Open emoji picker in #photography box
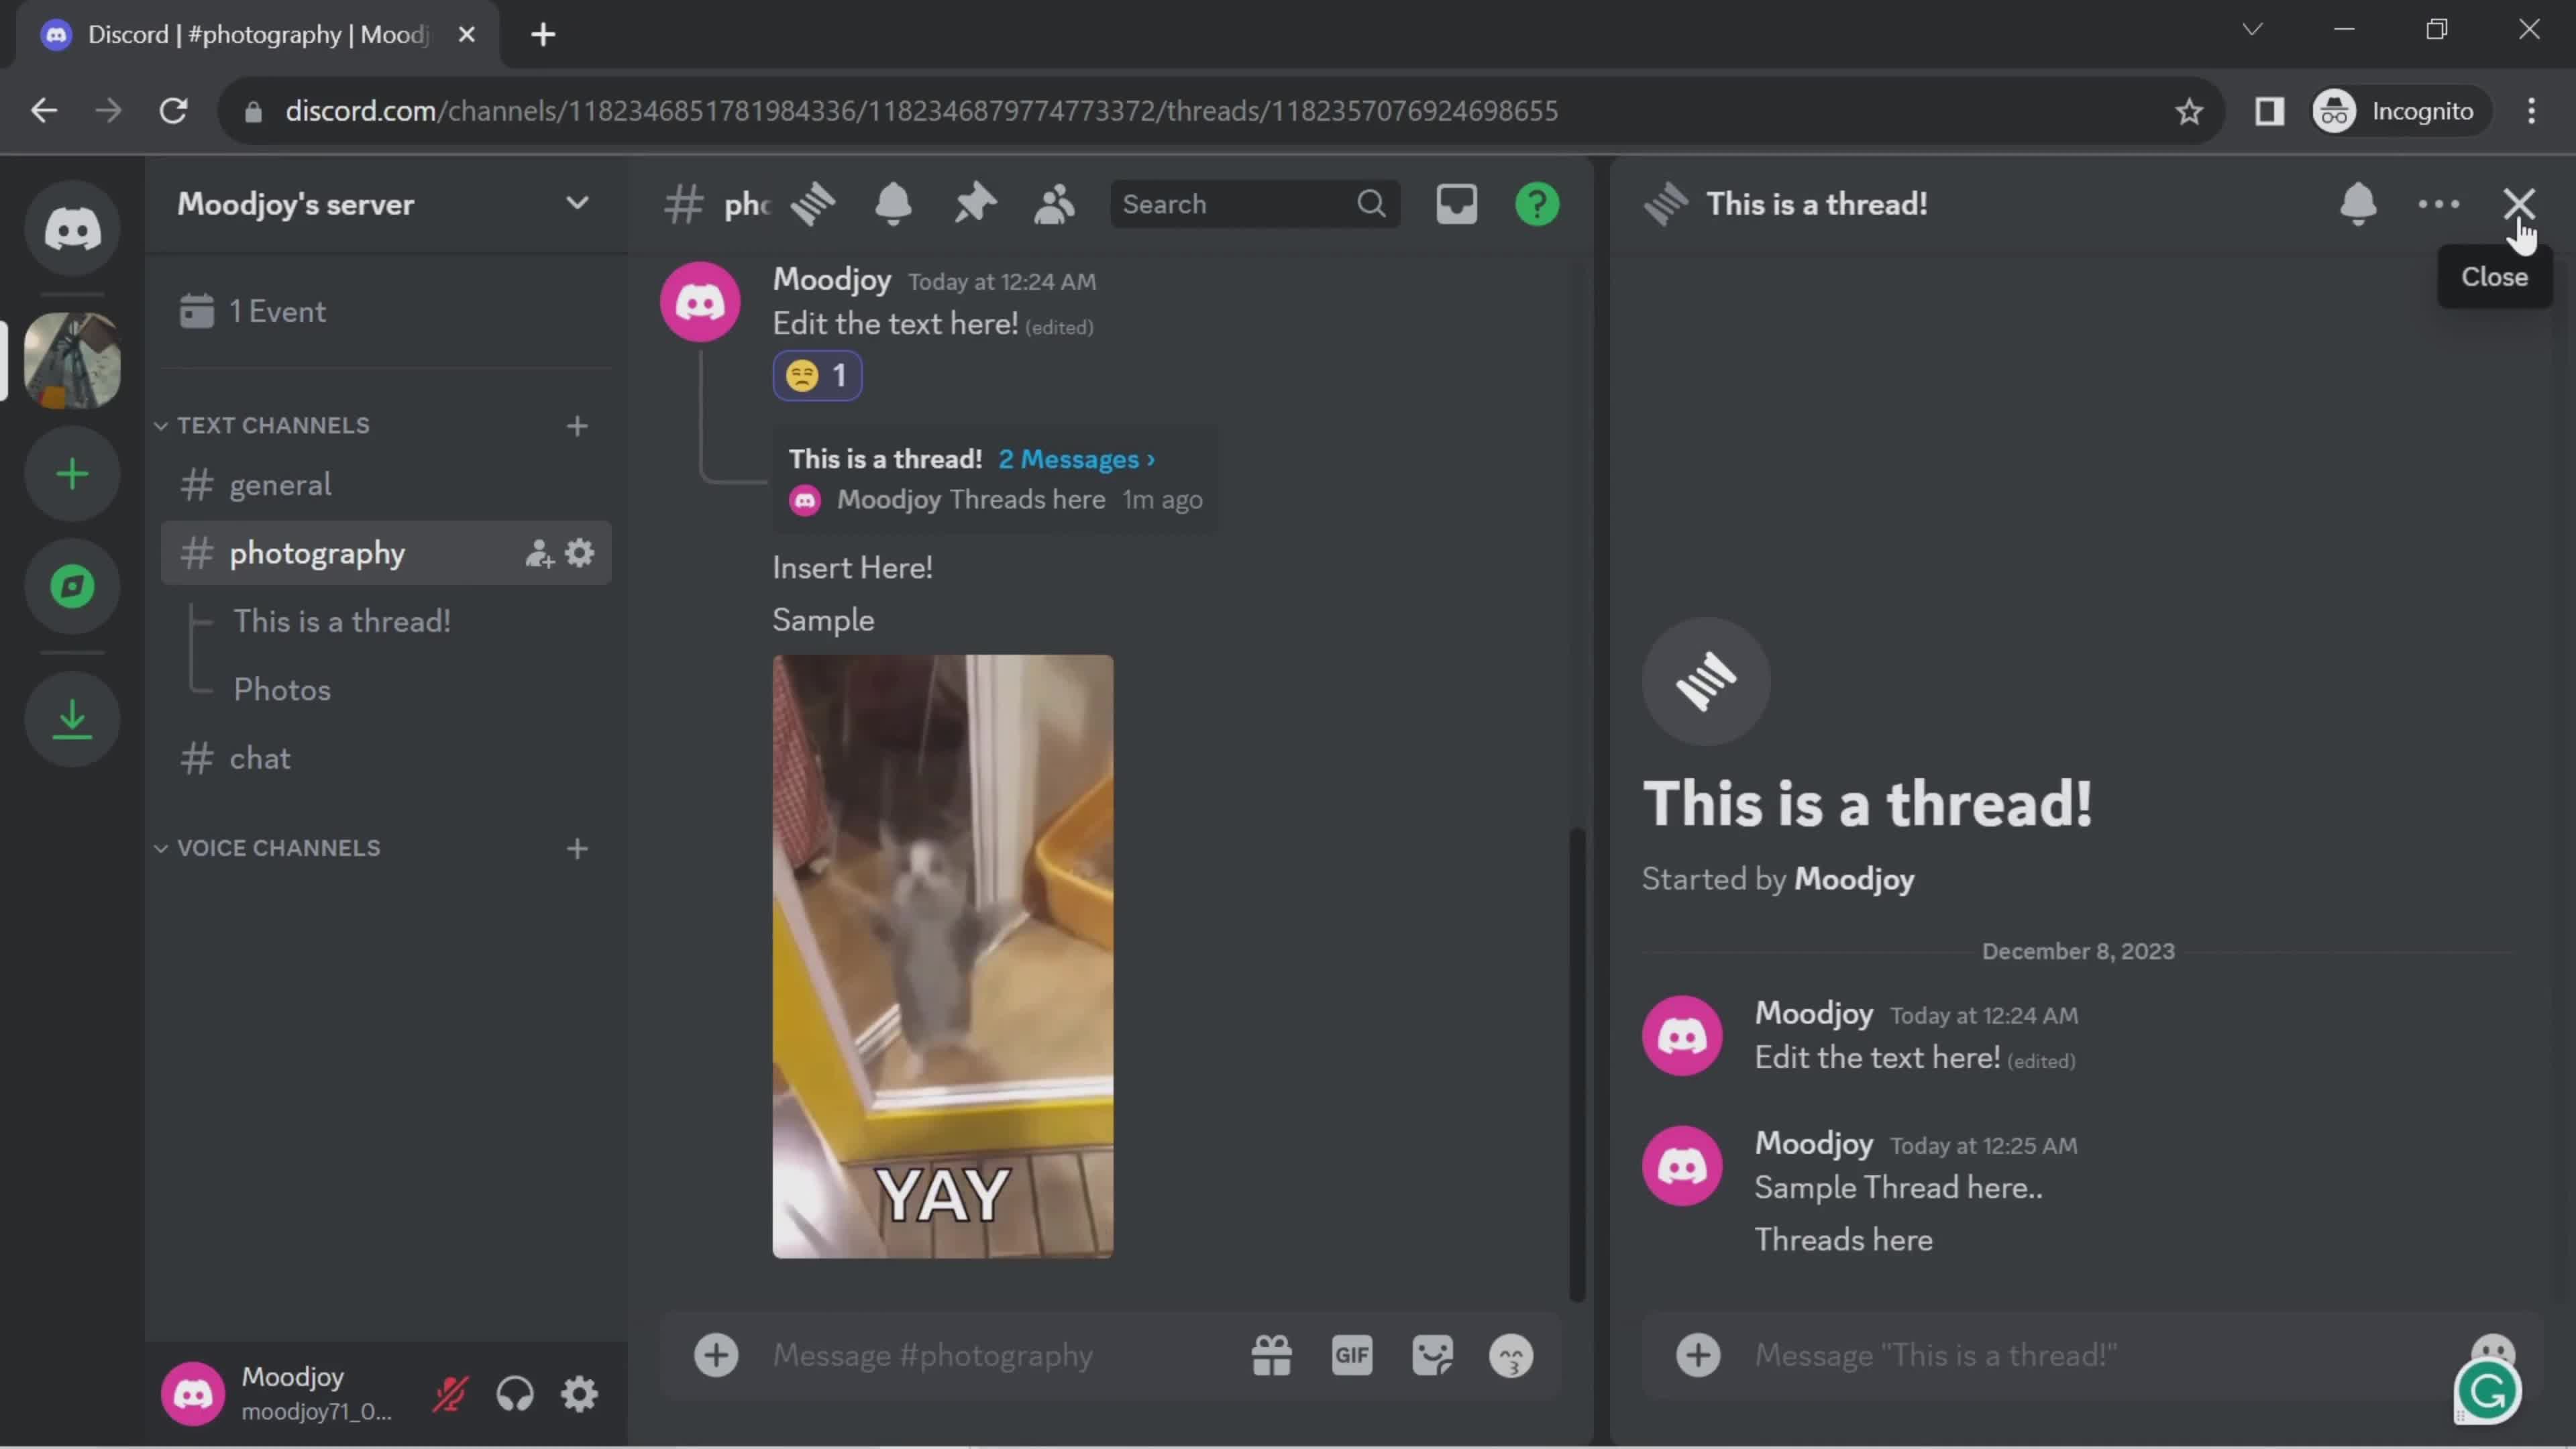The image size is (2576, 1449). click(x=1511, y=1357)
